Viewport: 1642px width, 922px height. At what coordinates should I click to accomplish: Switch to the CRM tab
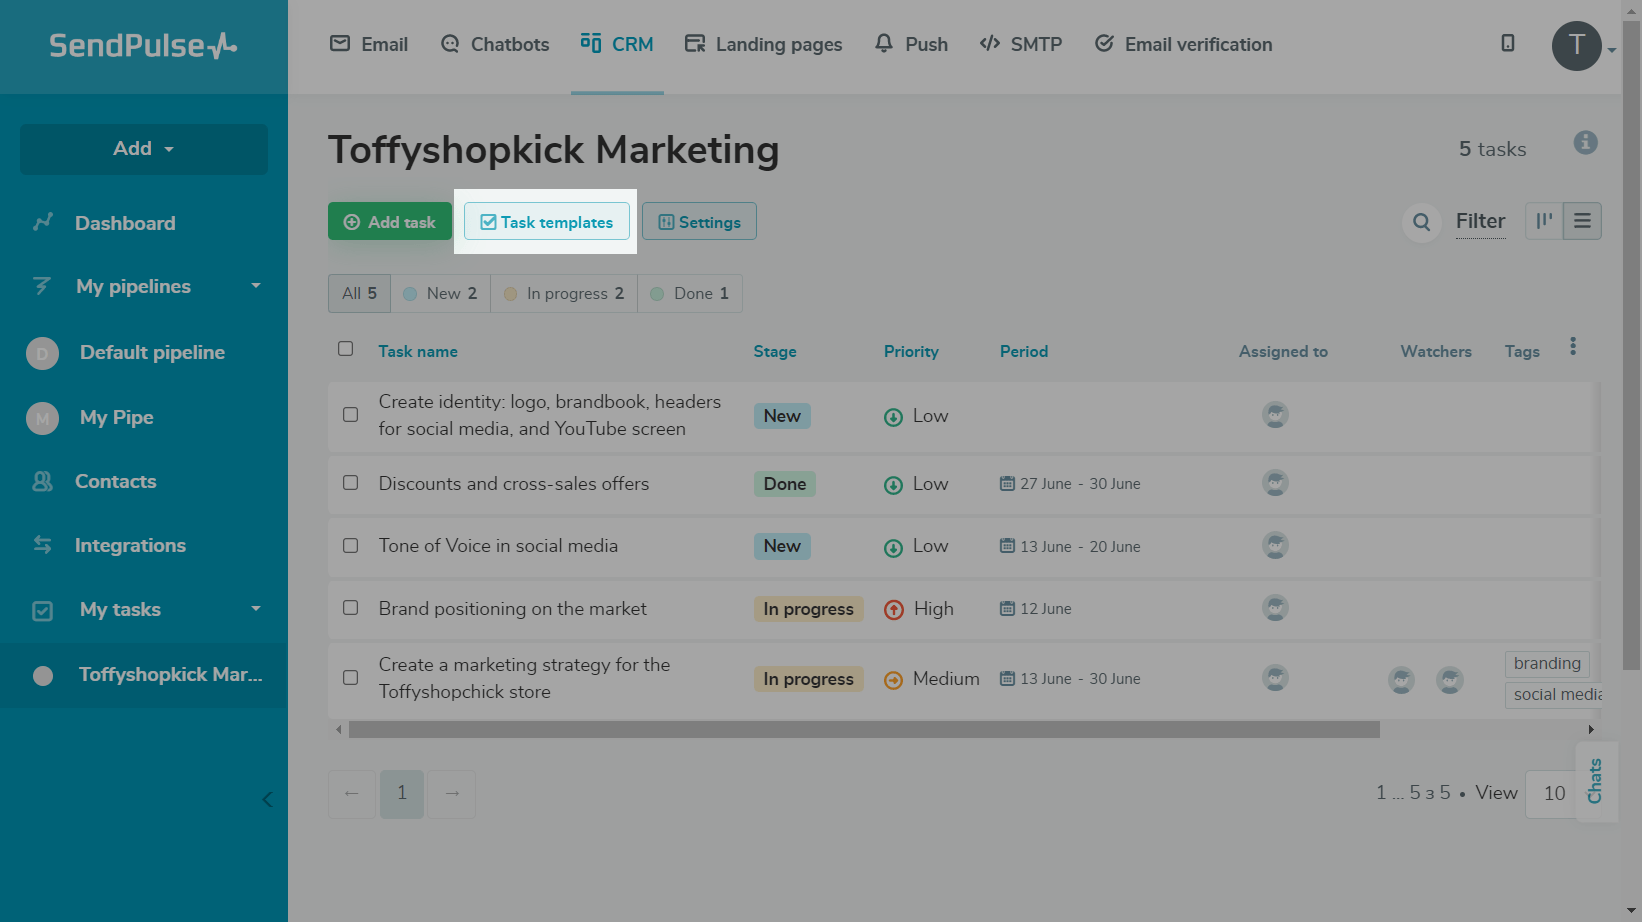pos(617,44)
